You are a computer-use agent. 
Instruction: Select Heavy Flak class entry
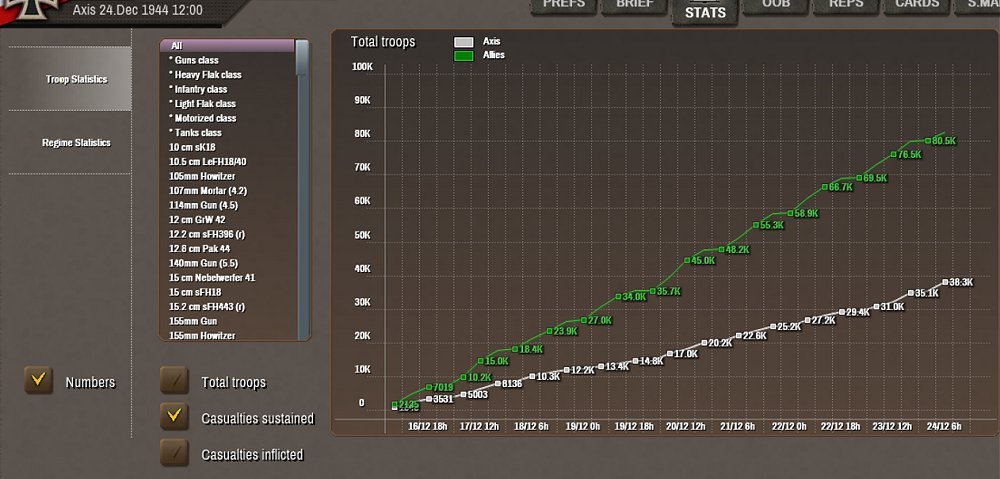(227, 75)
